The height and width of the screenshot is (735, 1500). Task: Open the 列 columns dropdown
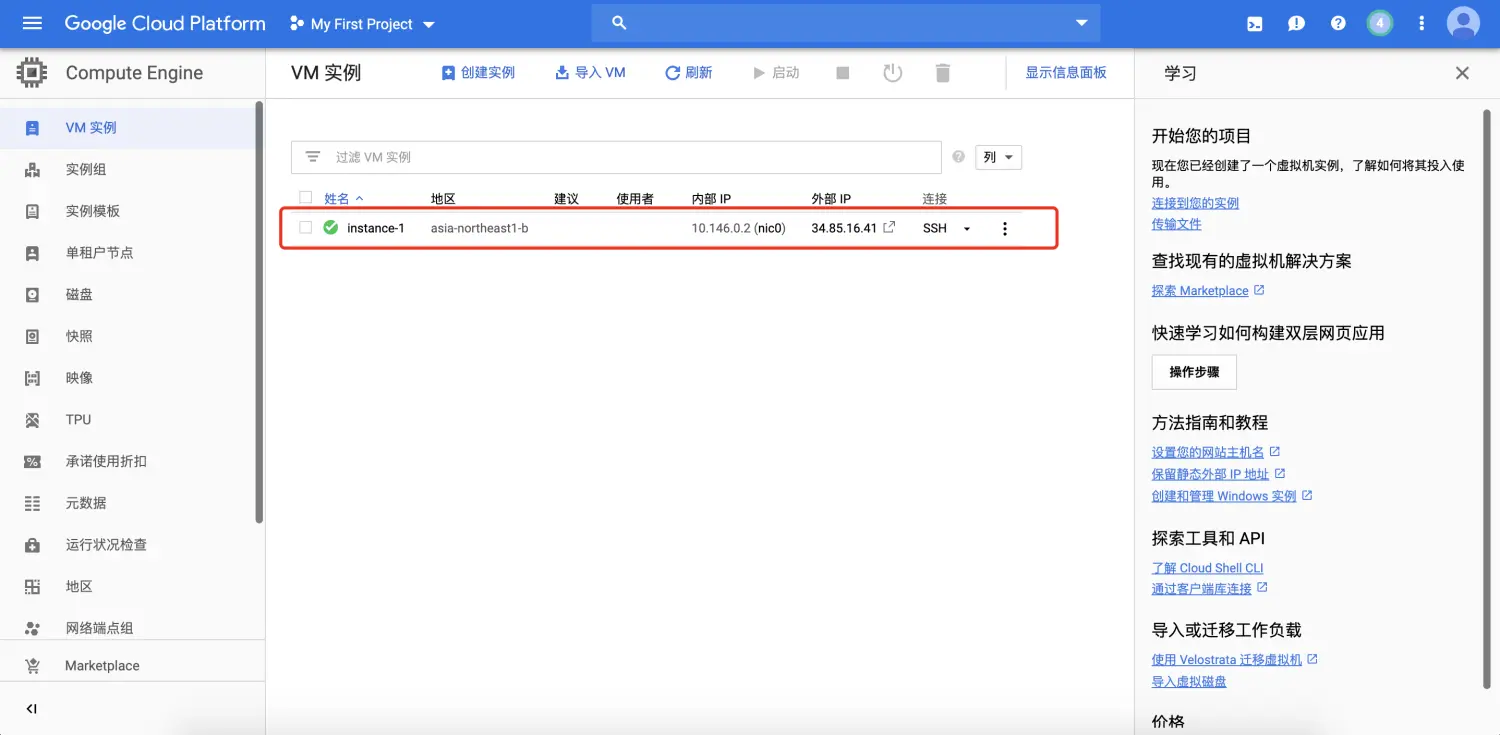point(998,157)
